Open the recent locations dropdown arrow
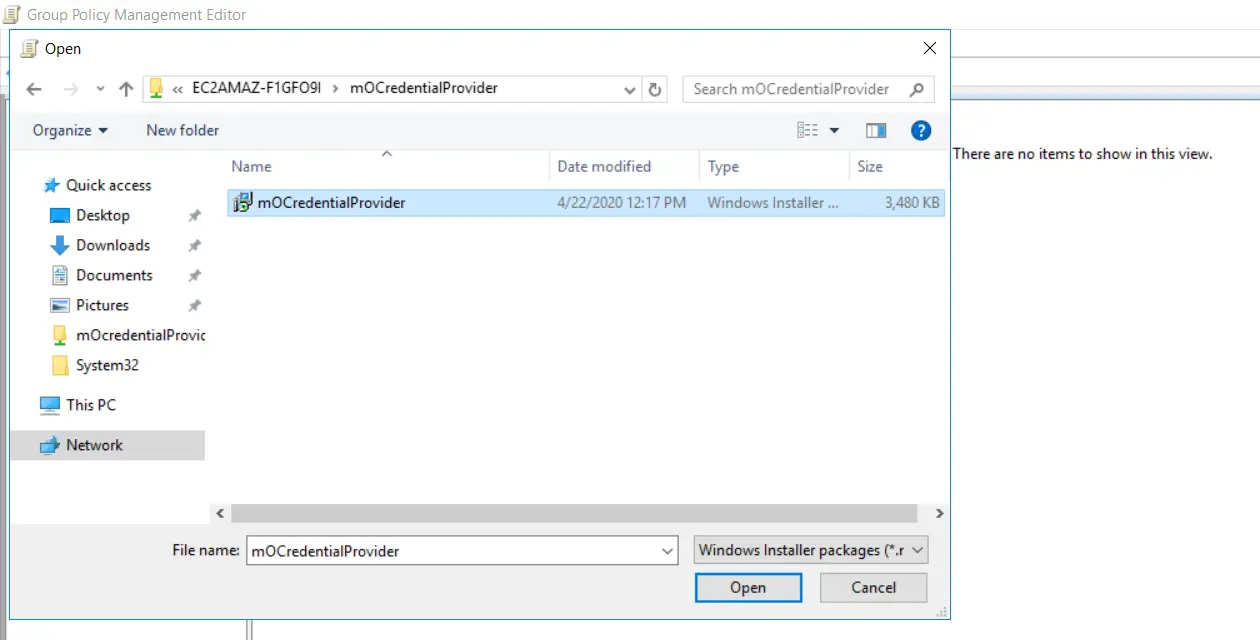Viewport: 1260px width, 640px height. (100, 89)
